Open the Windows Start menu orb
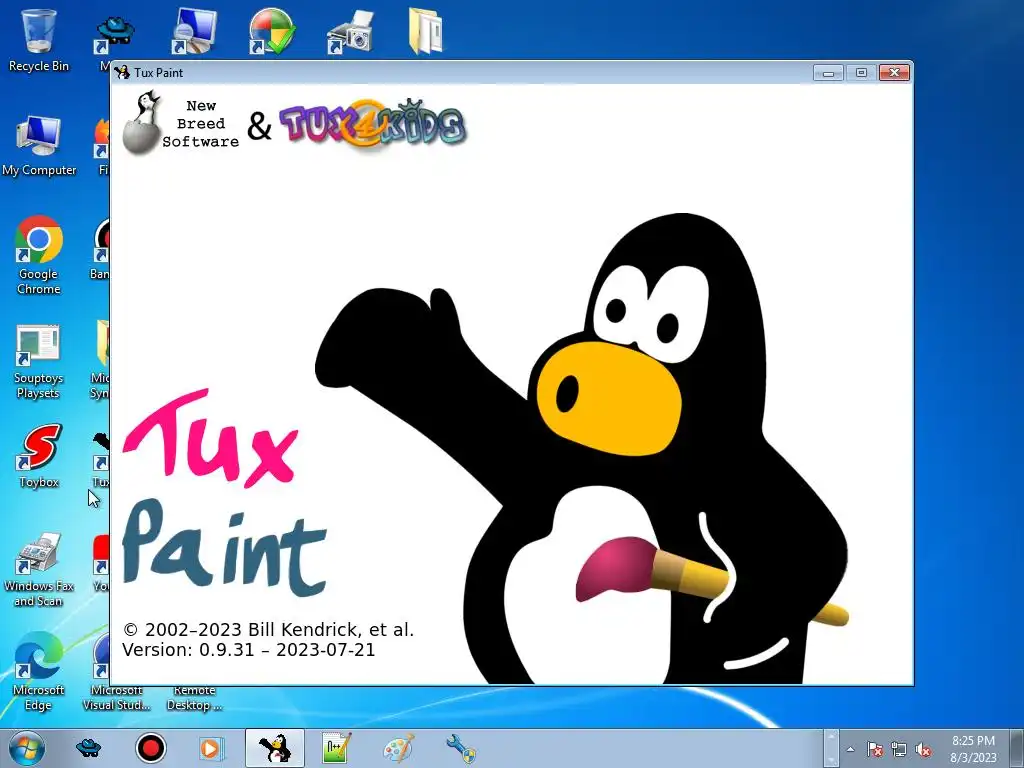This screenshot has height=768, width=1024. (27, 748)
